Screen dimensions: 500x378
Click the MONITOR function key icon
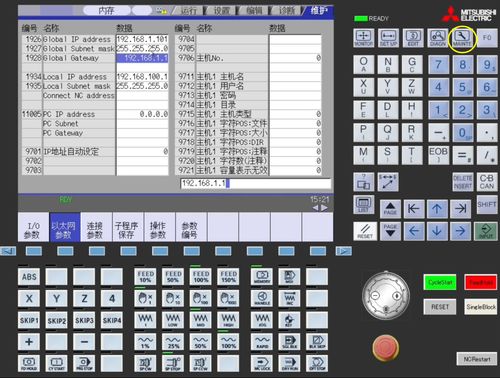(x=363, y=38)
